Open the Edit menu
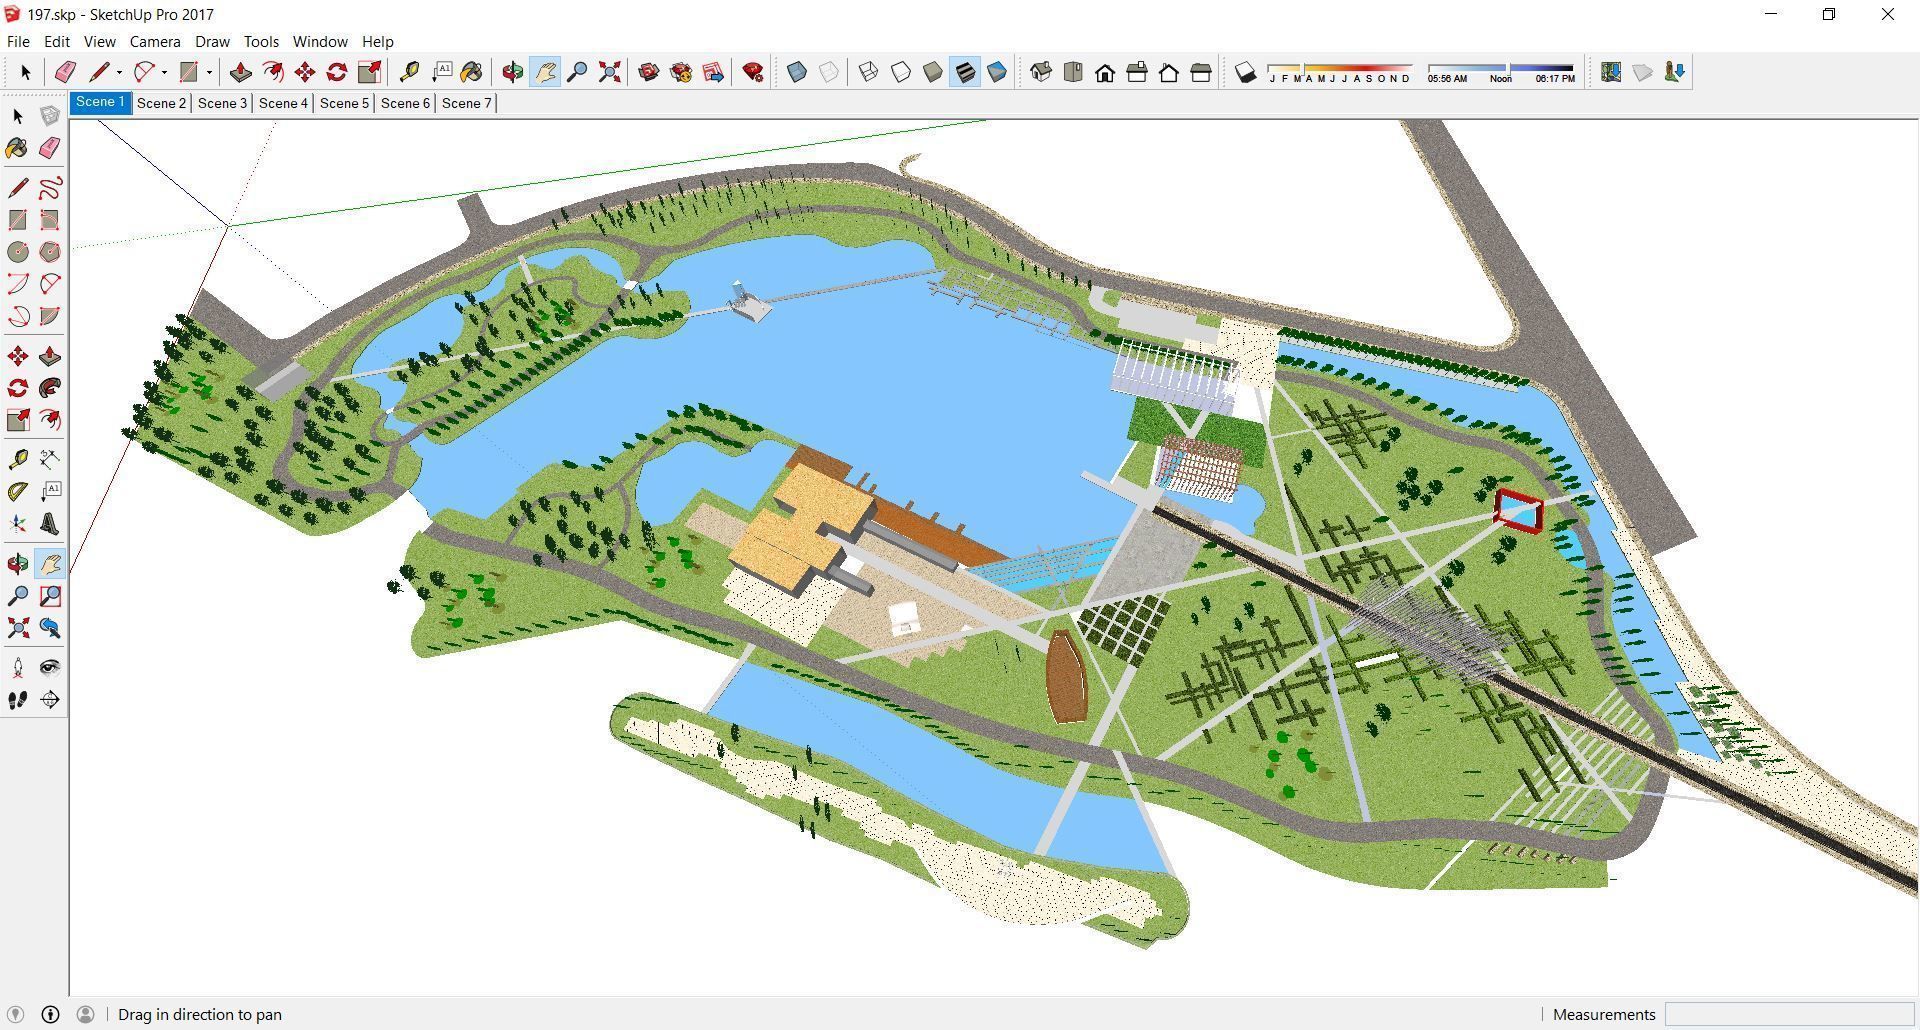1920x1030 pixels. coord(56,42)
